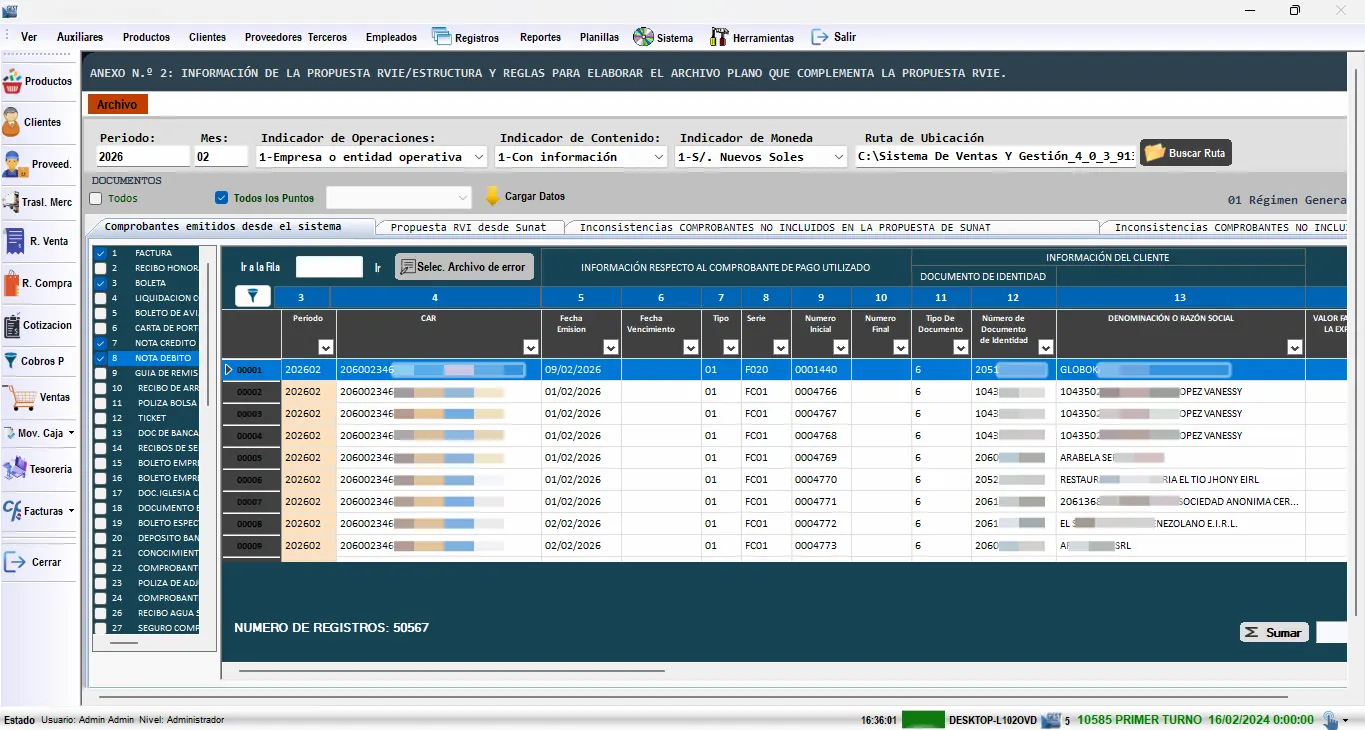This screenshot has height=730, width=1365.
Task: Switch to Propuesta RVI desde Sunat tab
Action: pyautogui.click(x=468, y=227)
